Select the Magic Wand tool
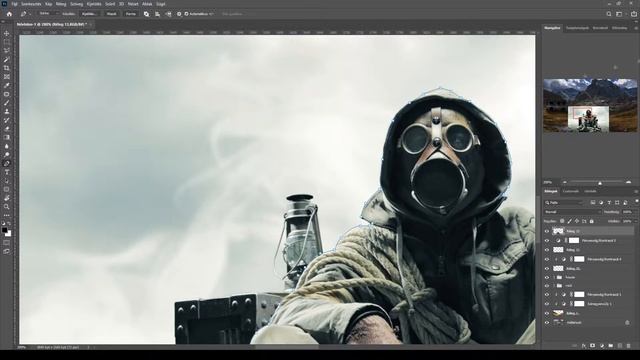 pyautogui.click(x=7, y=60)
